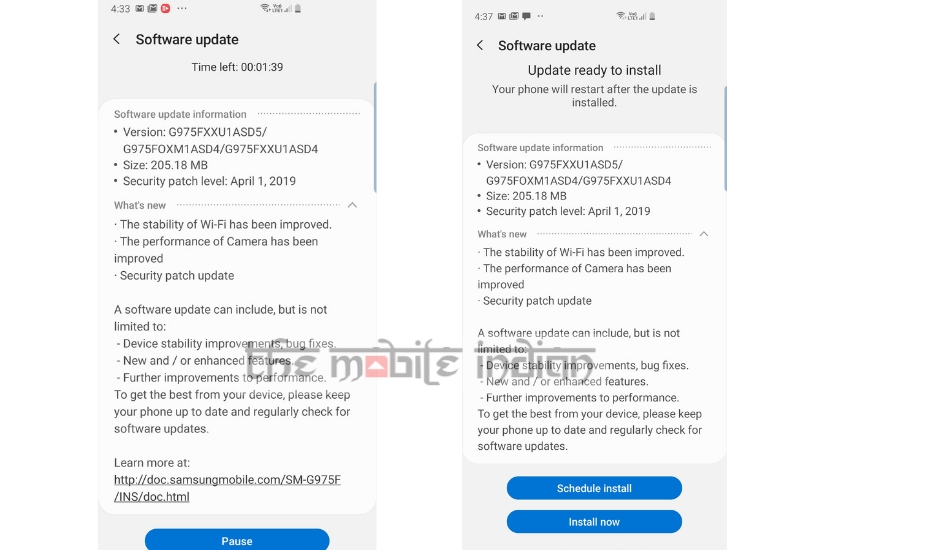The height and width of the screenshot is (550, 950).
Task: Tap the Time left 00:01:39 download status
Action: pos(237,67)
